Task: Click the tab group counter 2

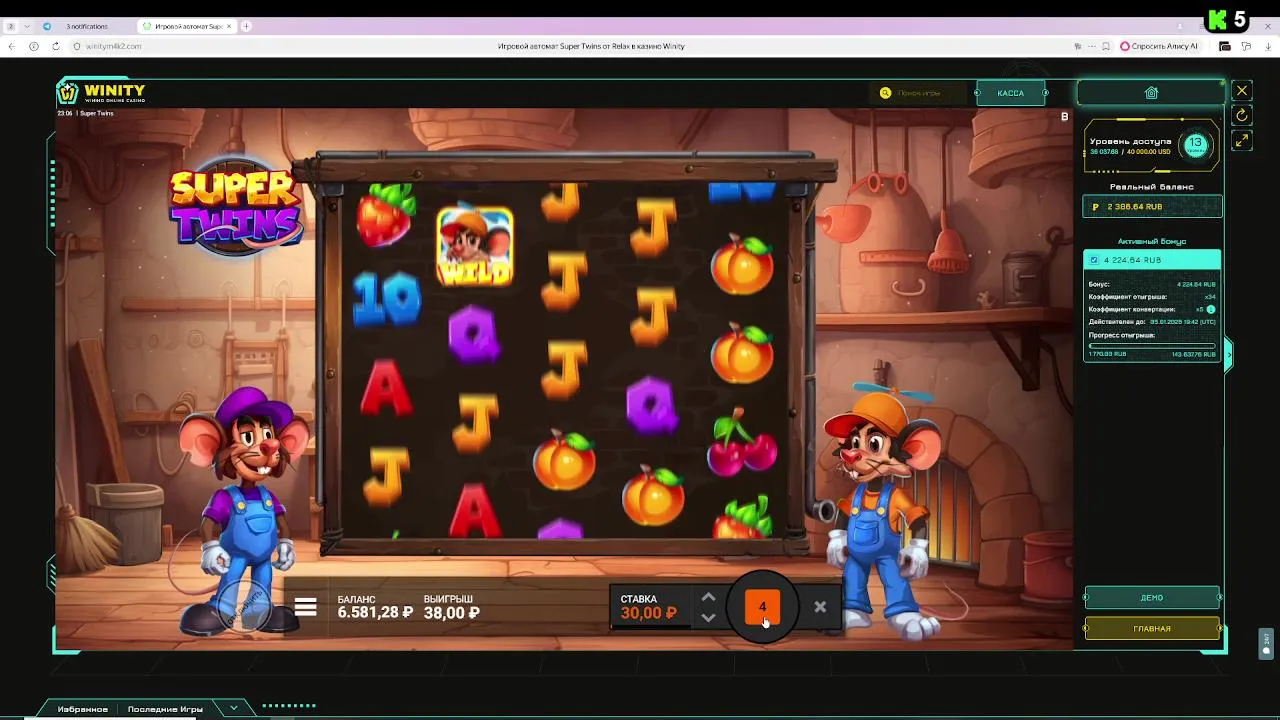Action: (x=11, y=26)
